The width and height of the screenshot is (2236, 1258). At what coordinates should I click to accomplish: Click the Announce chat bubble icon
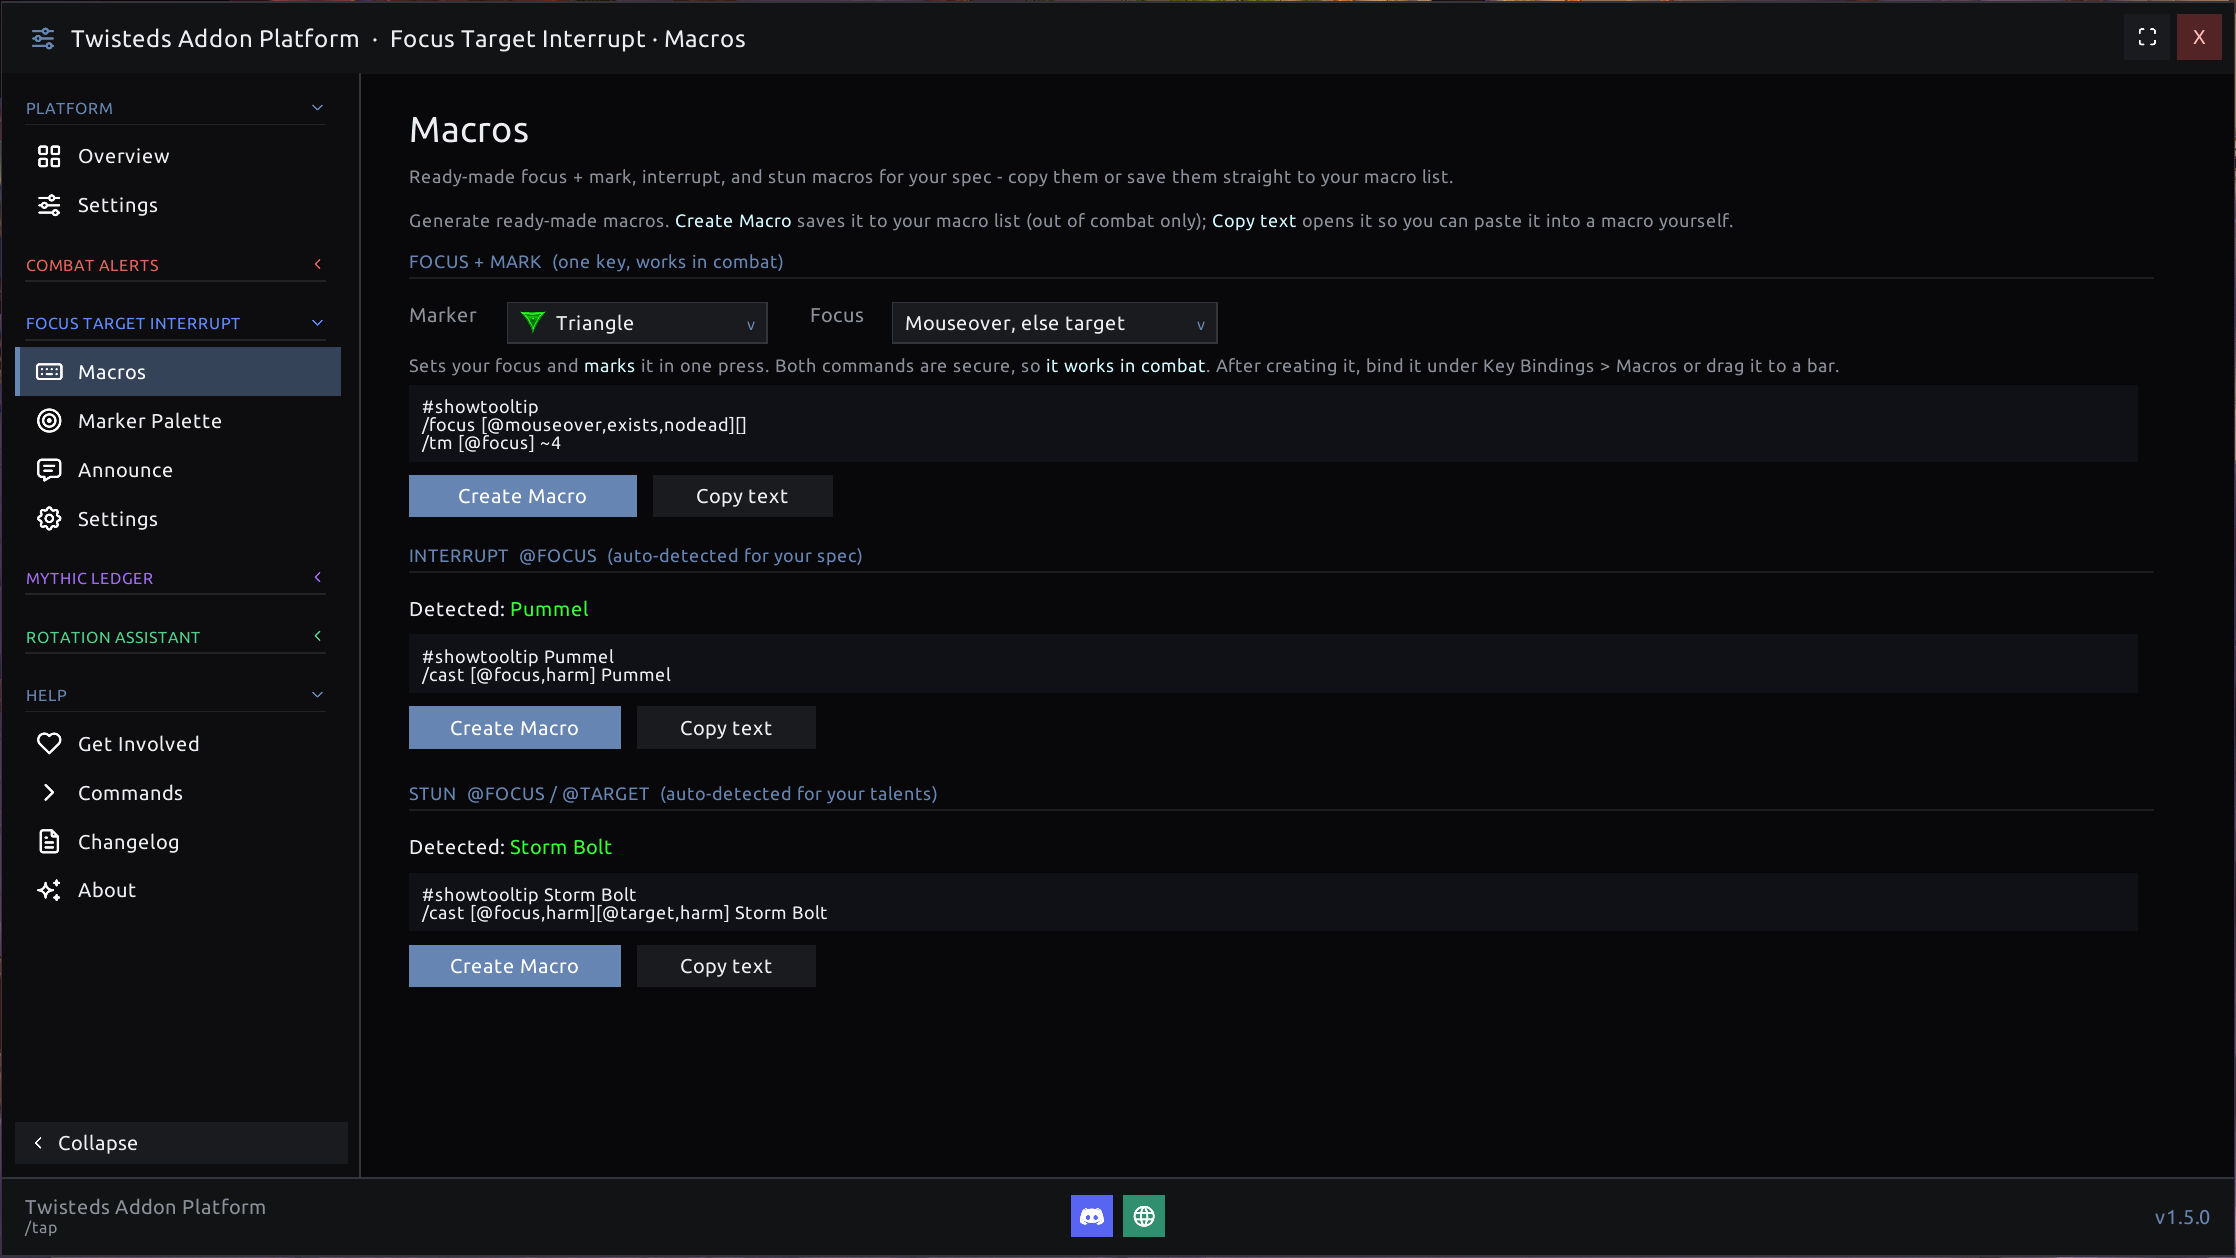click(49, 470)
